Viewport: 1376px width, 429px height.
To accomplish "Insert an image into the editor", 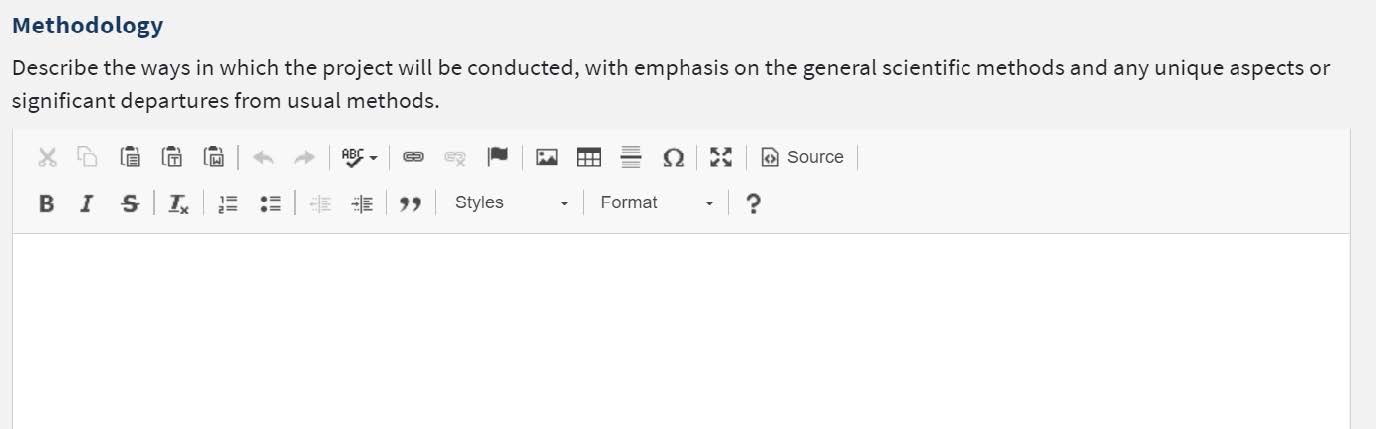I will pyautogui.click(x=547, y=157).
